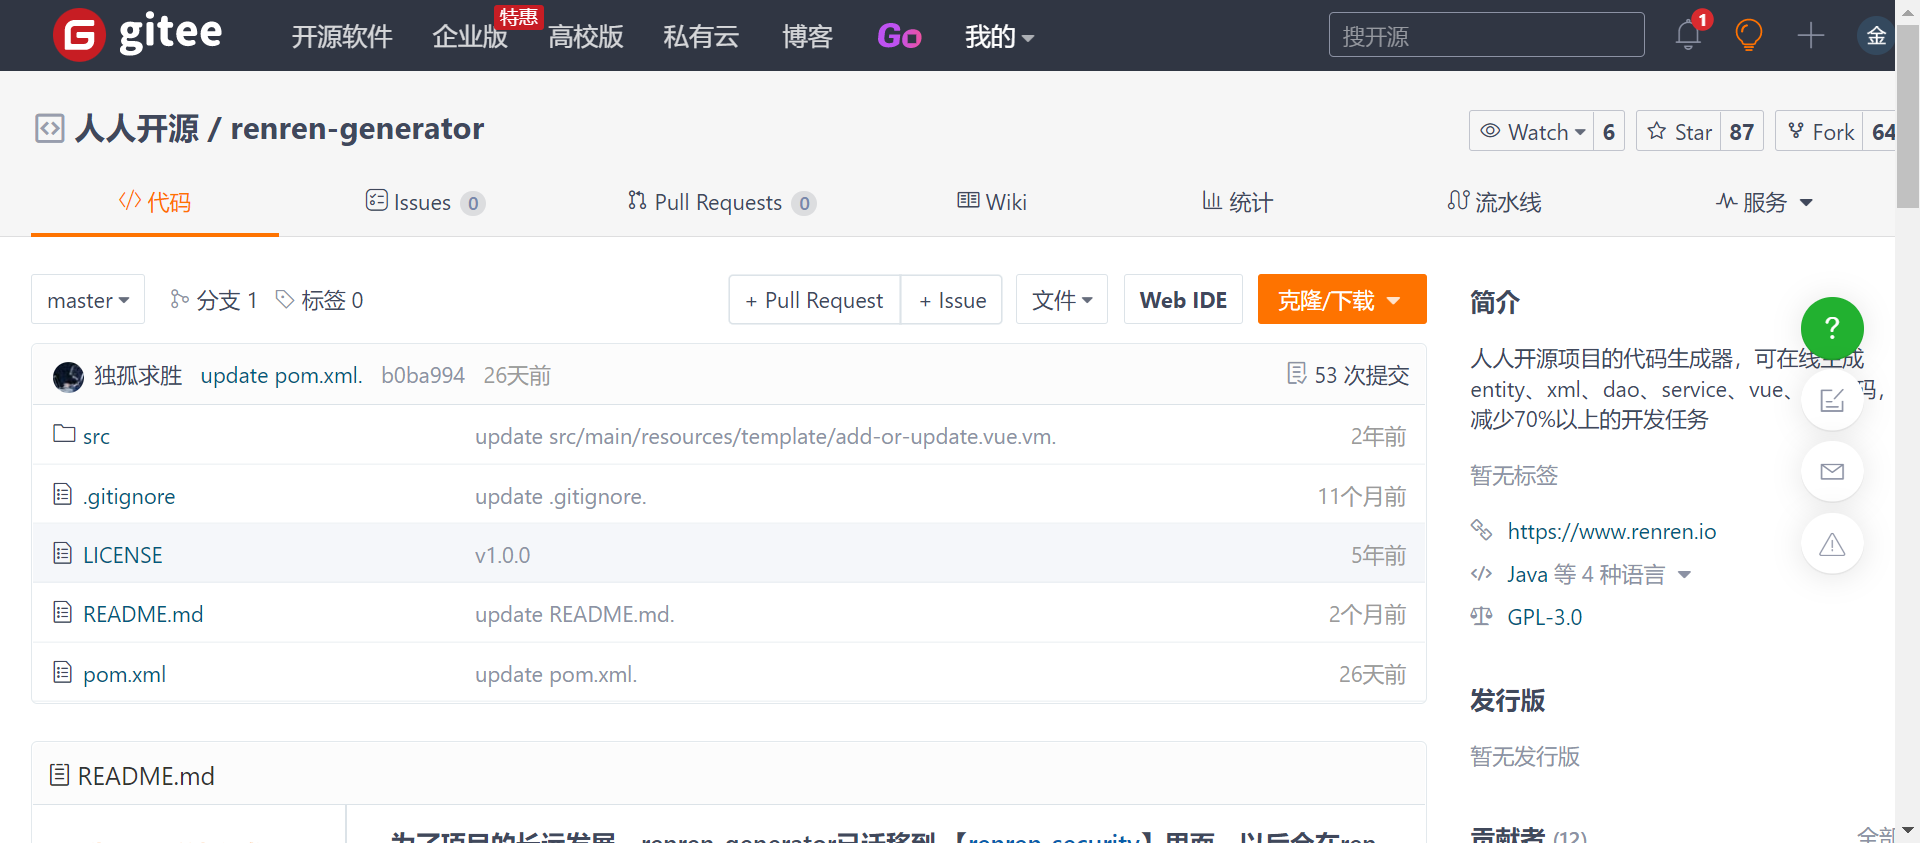Click the + Issue button
The image size is (1920, 843).
pos(952,300)
